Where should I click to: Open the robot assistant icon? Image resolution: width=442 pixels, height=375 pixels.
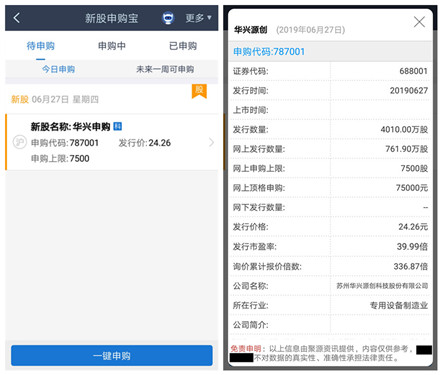(x=168, y=18)
